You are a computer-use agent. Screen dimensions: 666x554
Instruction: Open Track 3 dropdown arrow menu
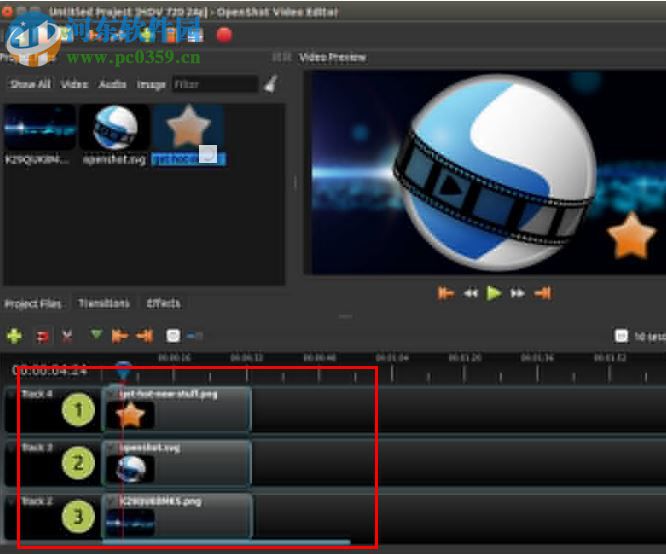[x=11, y=448]
